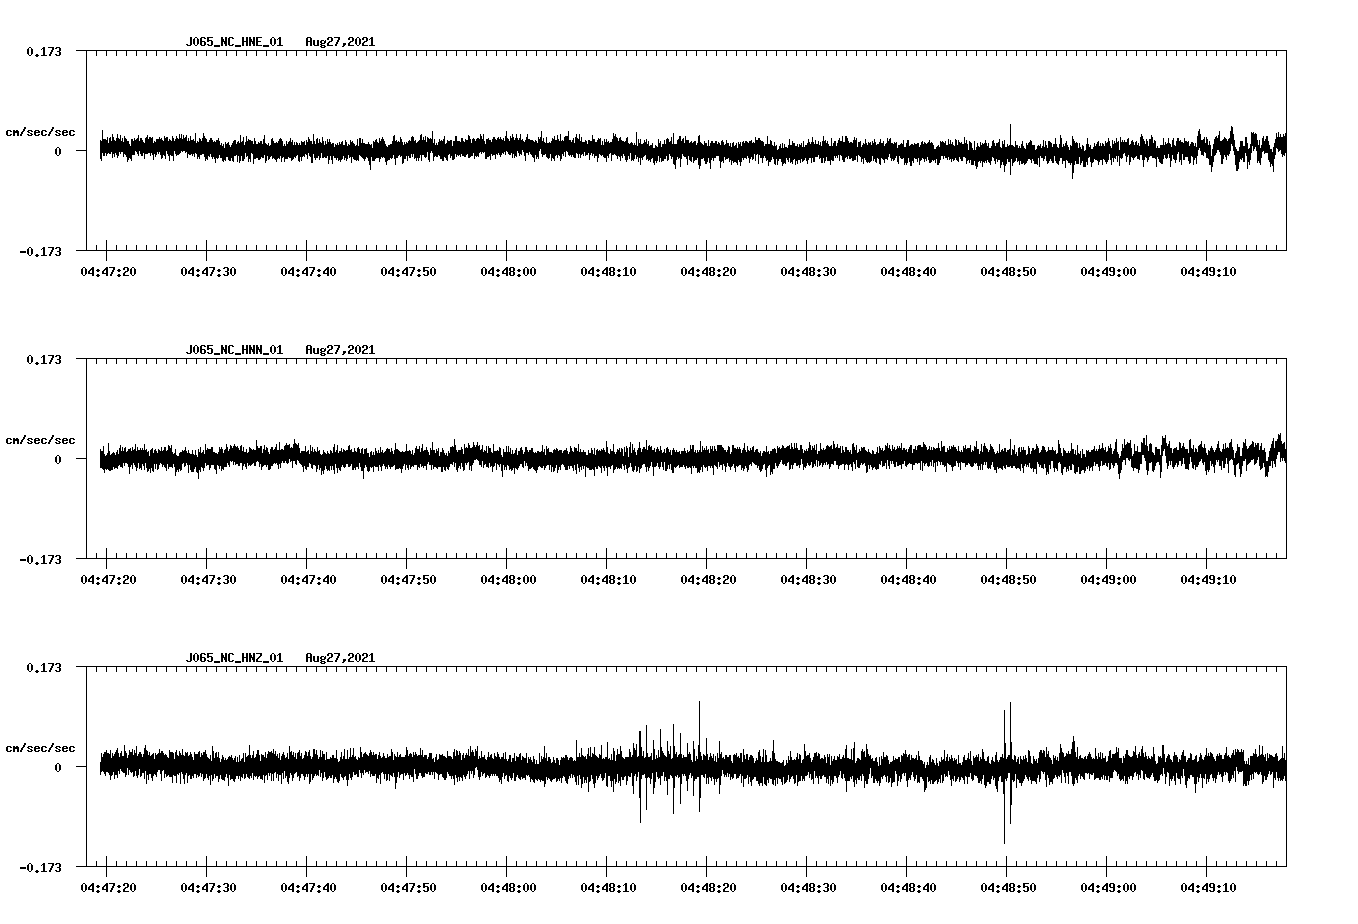Click the cm/sec/sec unit label on HNN plot
The width and height of the screenshot is (1358, 924).
(40, 440)
